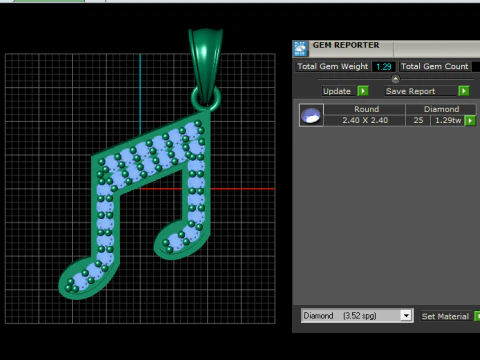Click the Total Gem Weight label
The width and height of the screenshot is (480, 360).
[333, 66]
